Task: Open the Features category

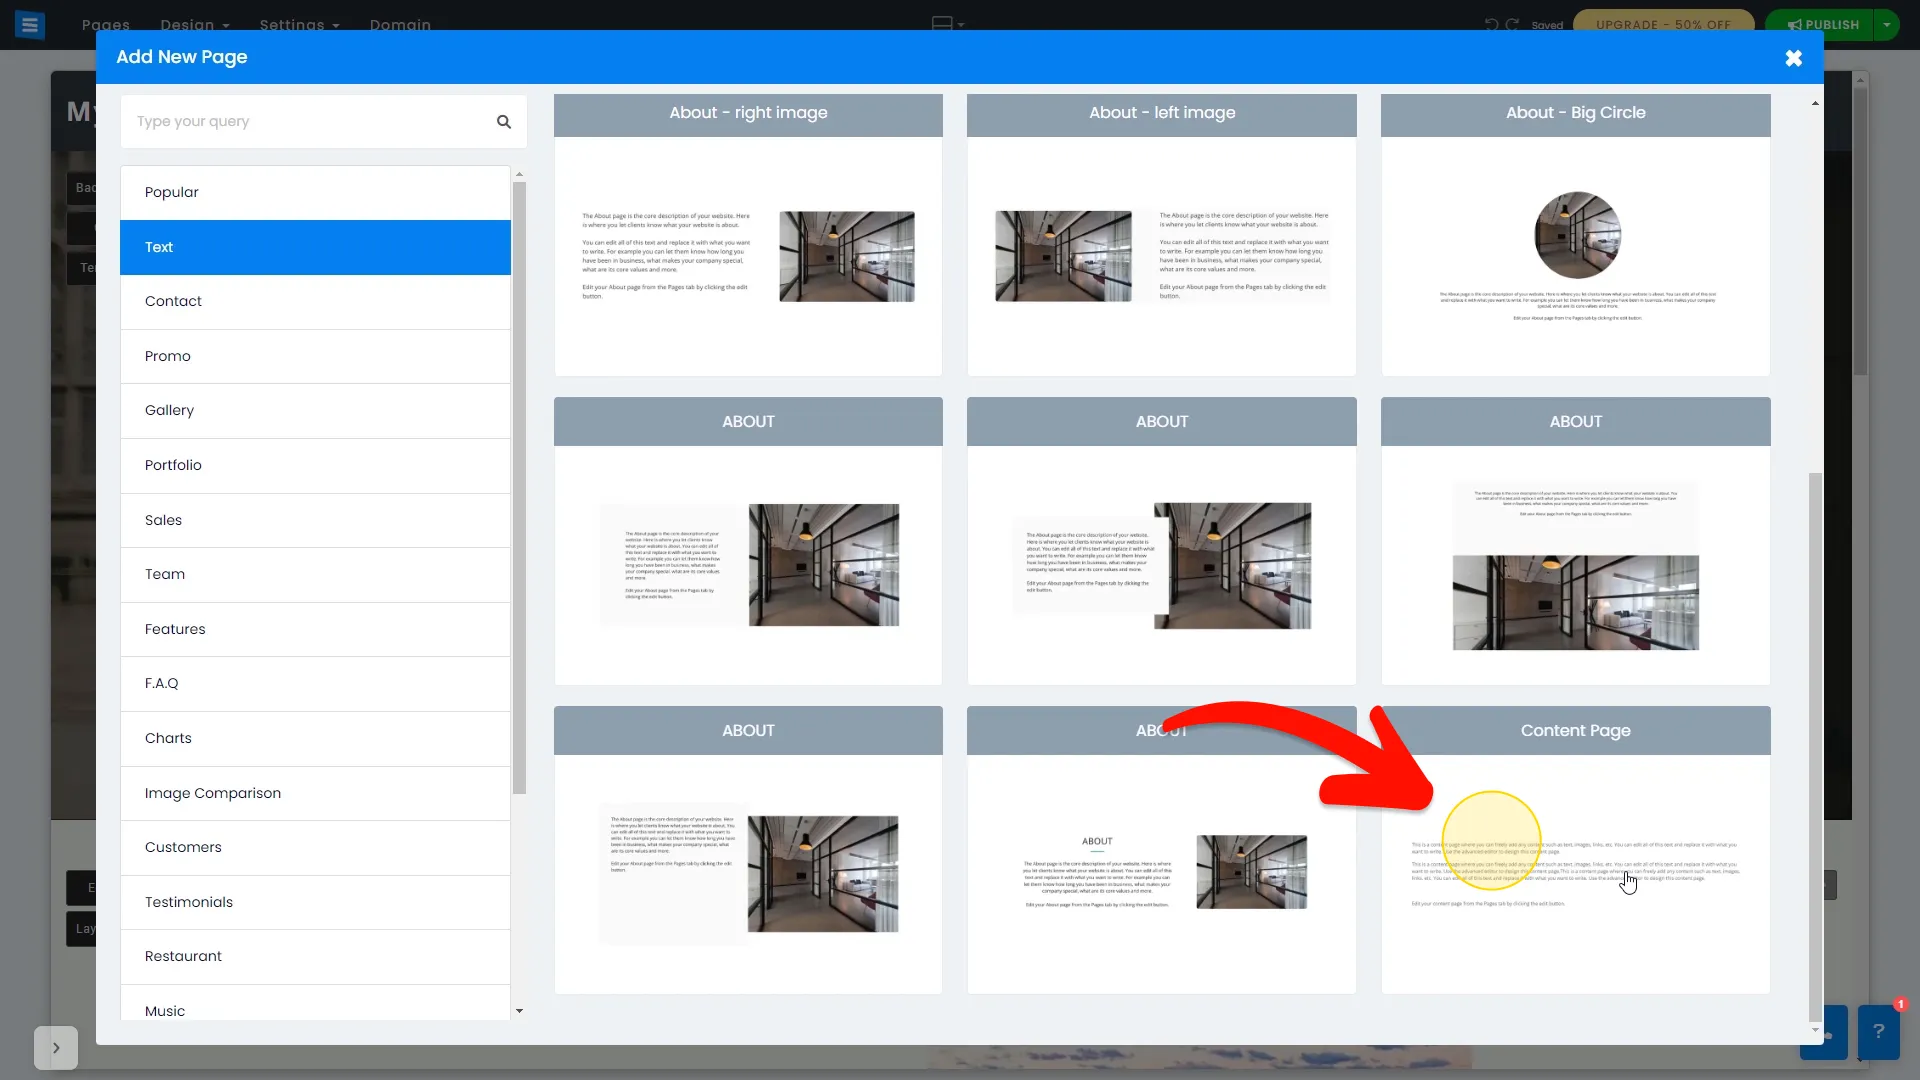Action: point(315,629)
